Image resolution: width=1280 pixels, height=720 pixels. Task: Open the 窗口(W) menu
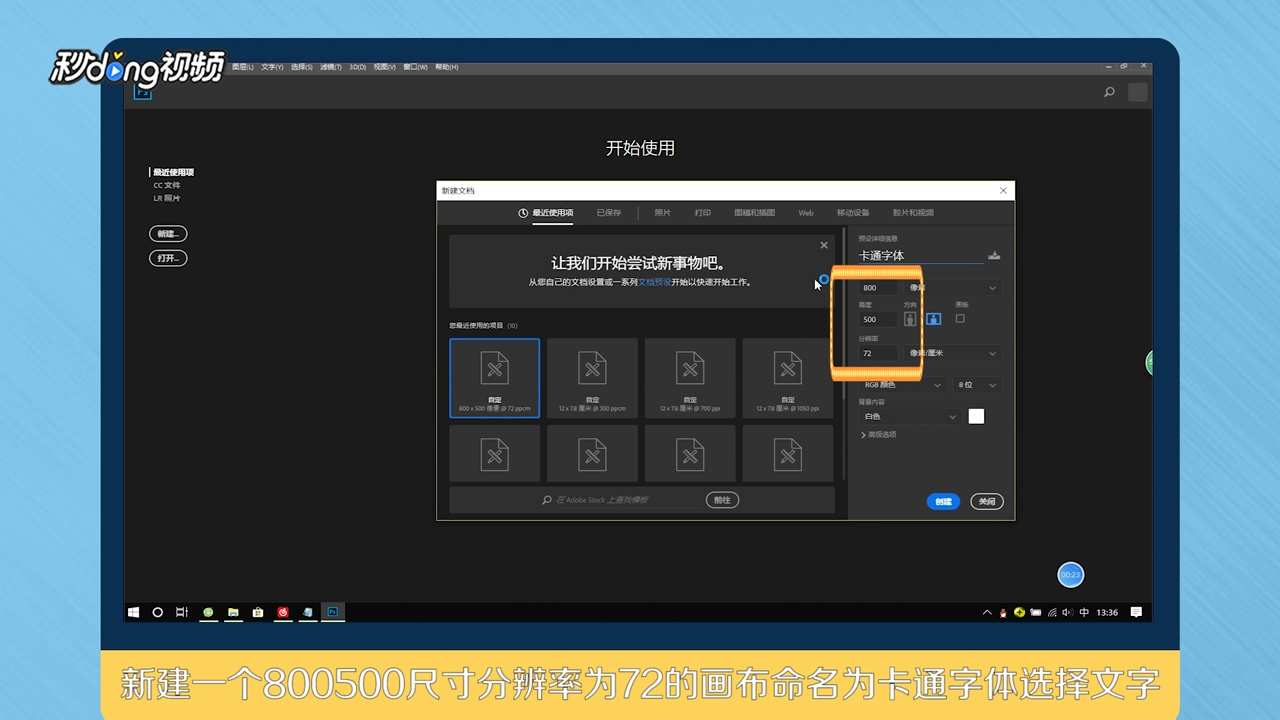(416, 67)
